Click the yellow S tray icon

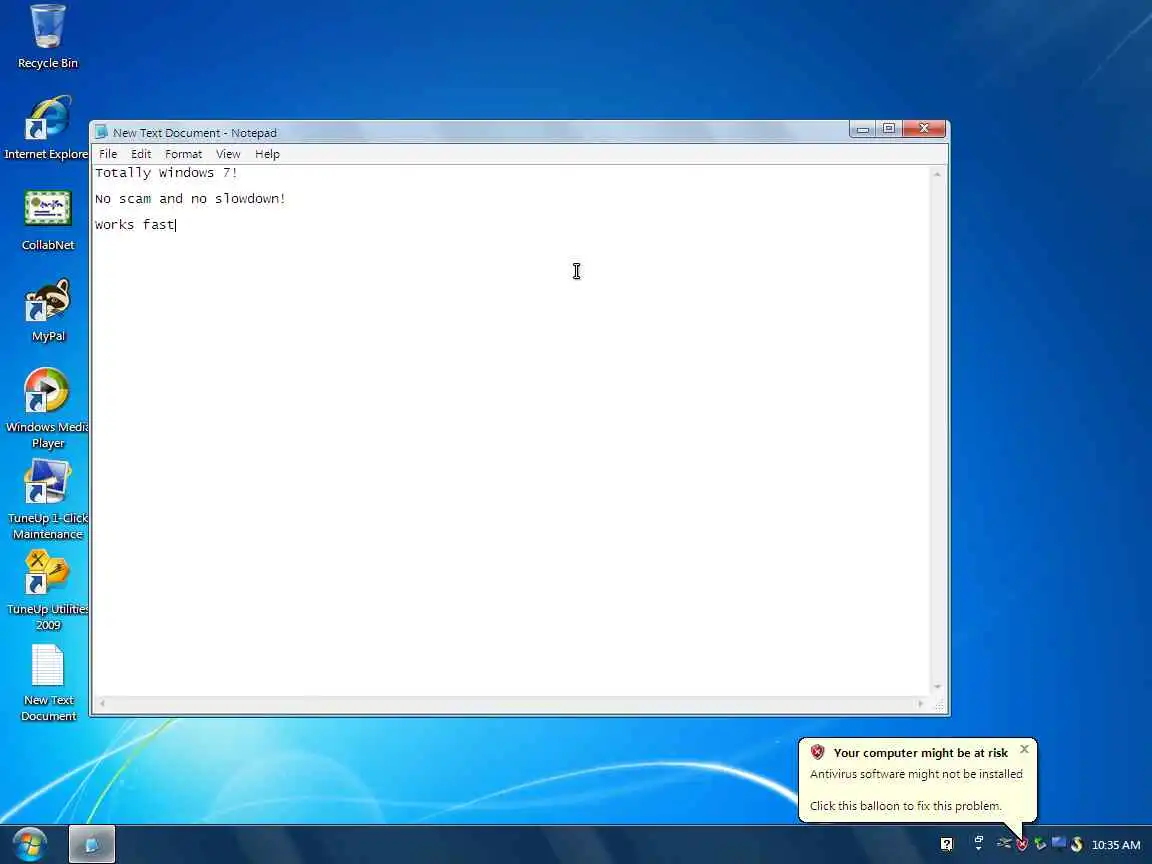1077,844
